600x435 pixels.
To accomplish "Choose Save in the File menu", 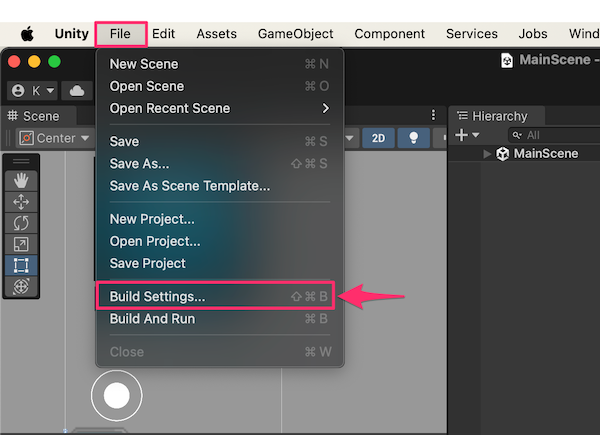I will point(220,142).
